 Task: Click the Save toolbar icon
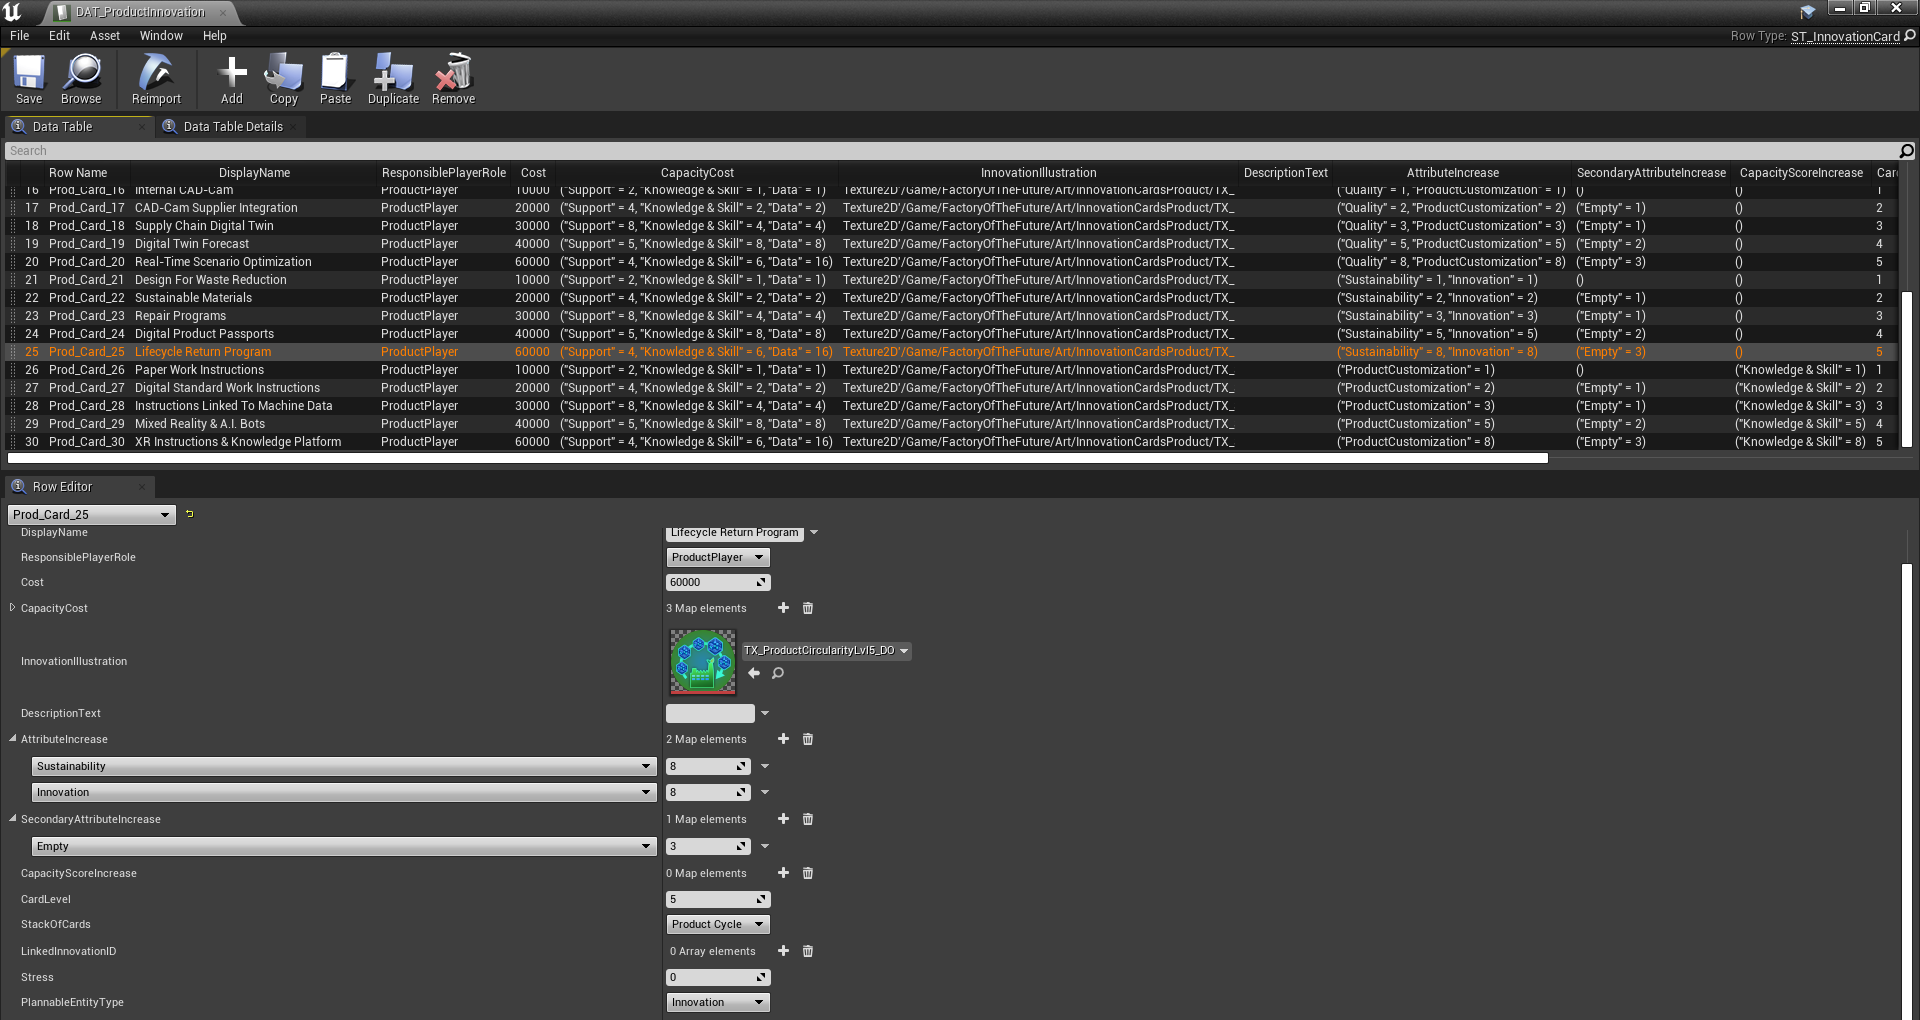point(29,78)
